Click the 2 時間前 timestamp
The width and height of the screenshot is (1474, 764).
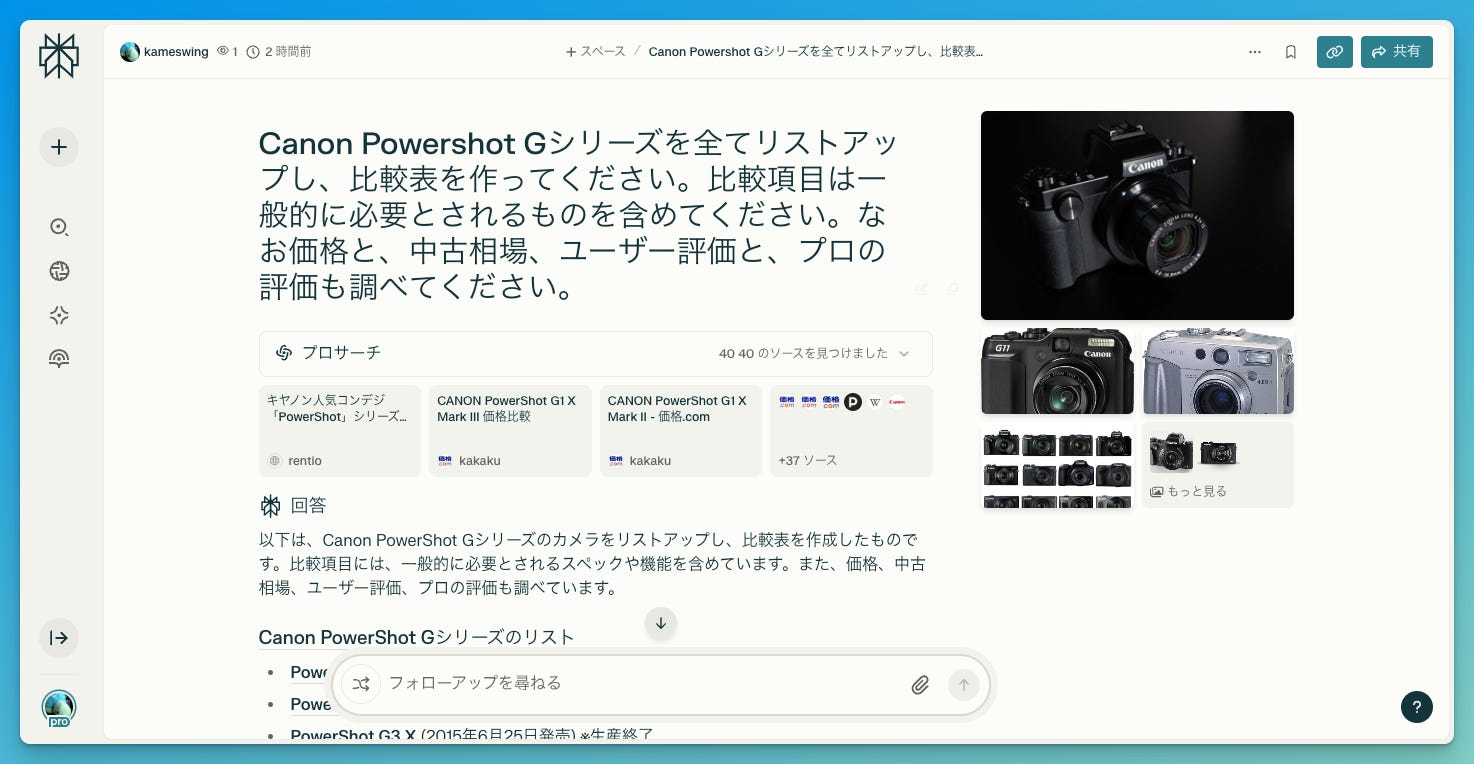[x=288, y=51]
